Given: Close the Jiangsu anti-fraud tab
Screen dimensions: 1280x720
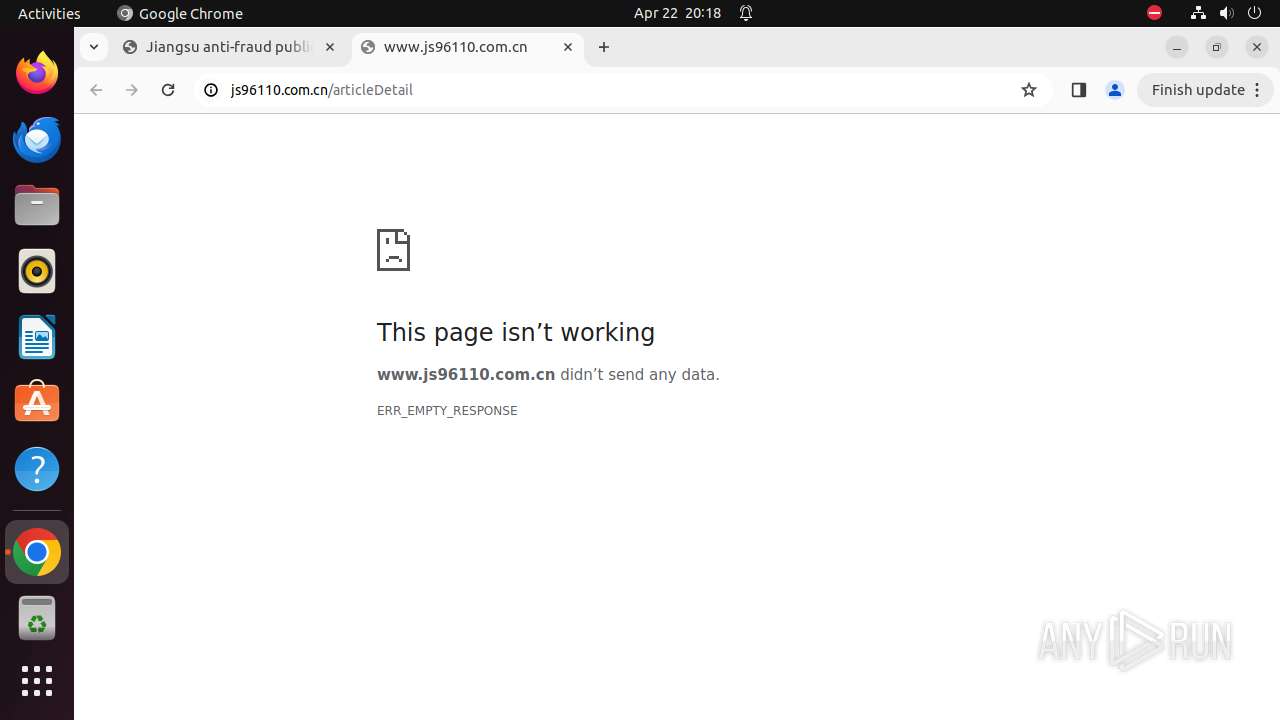Looking at the screenshot, I should [330, 47].
